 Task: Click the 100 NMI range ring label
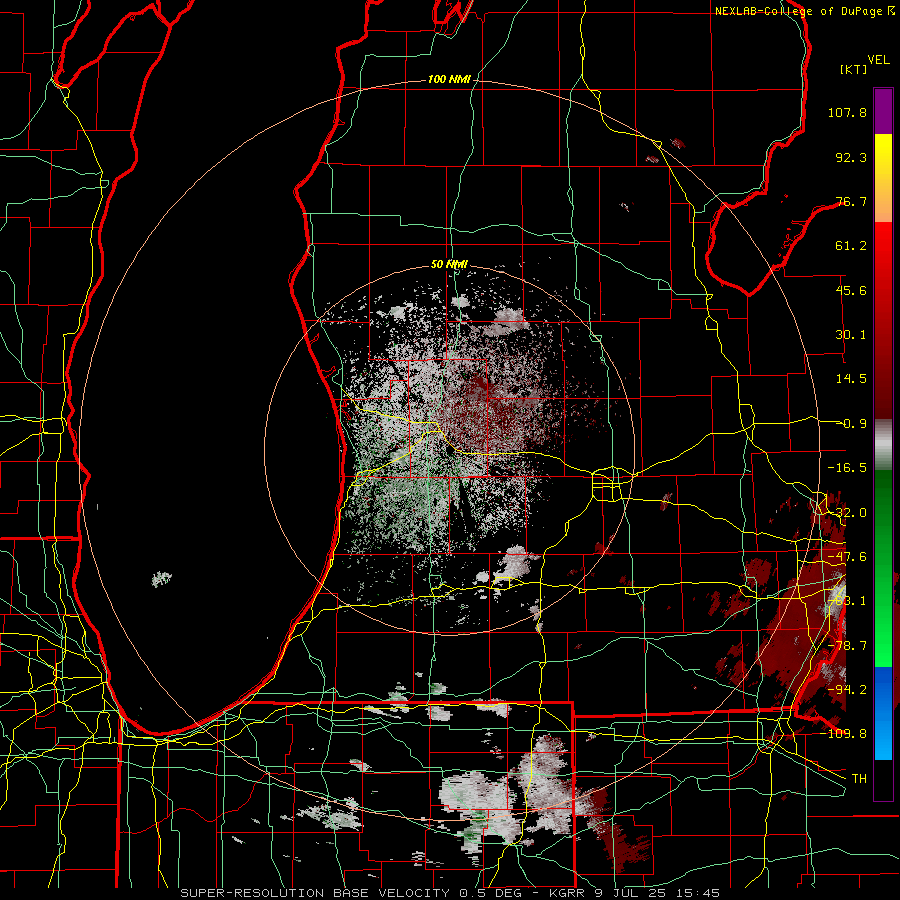coord(449,79)
